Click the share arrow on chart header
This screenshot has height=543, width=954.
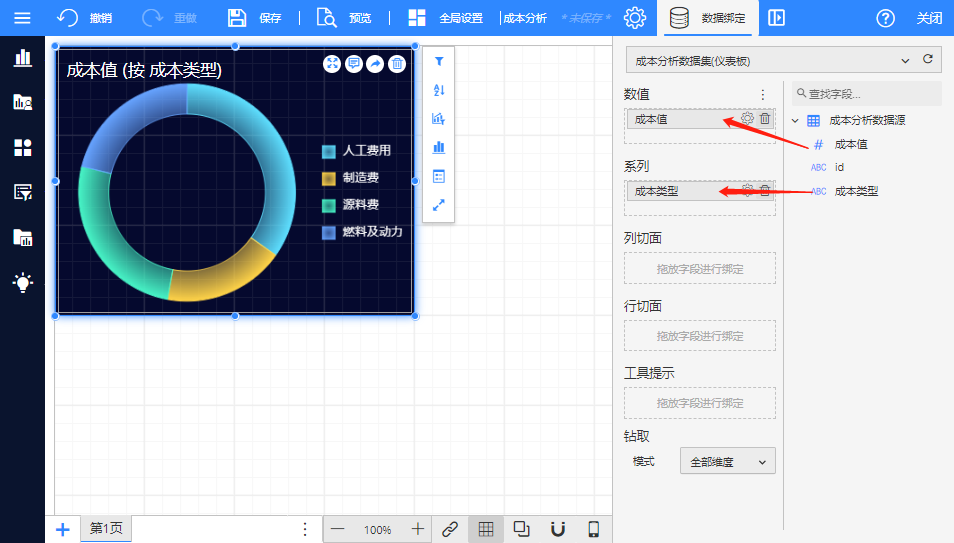coord(375,64)
